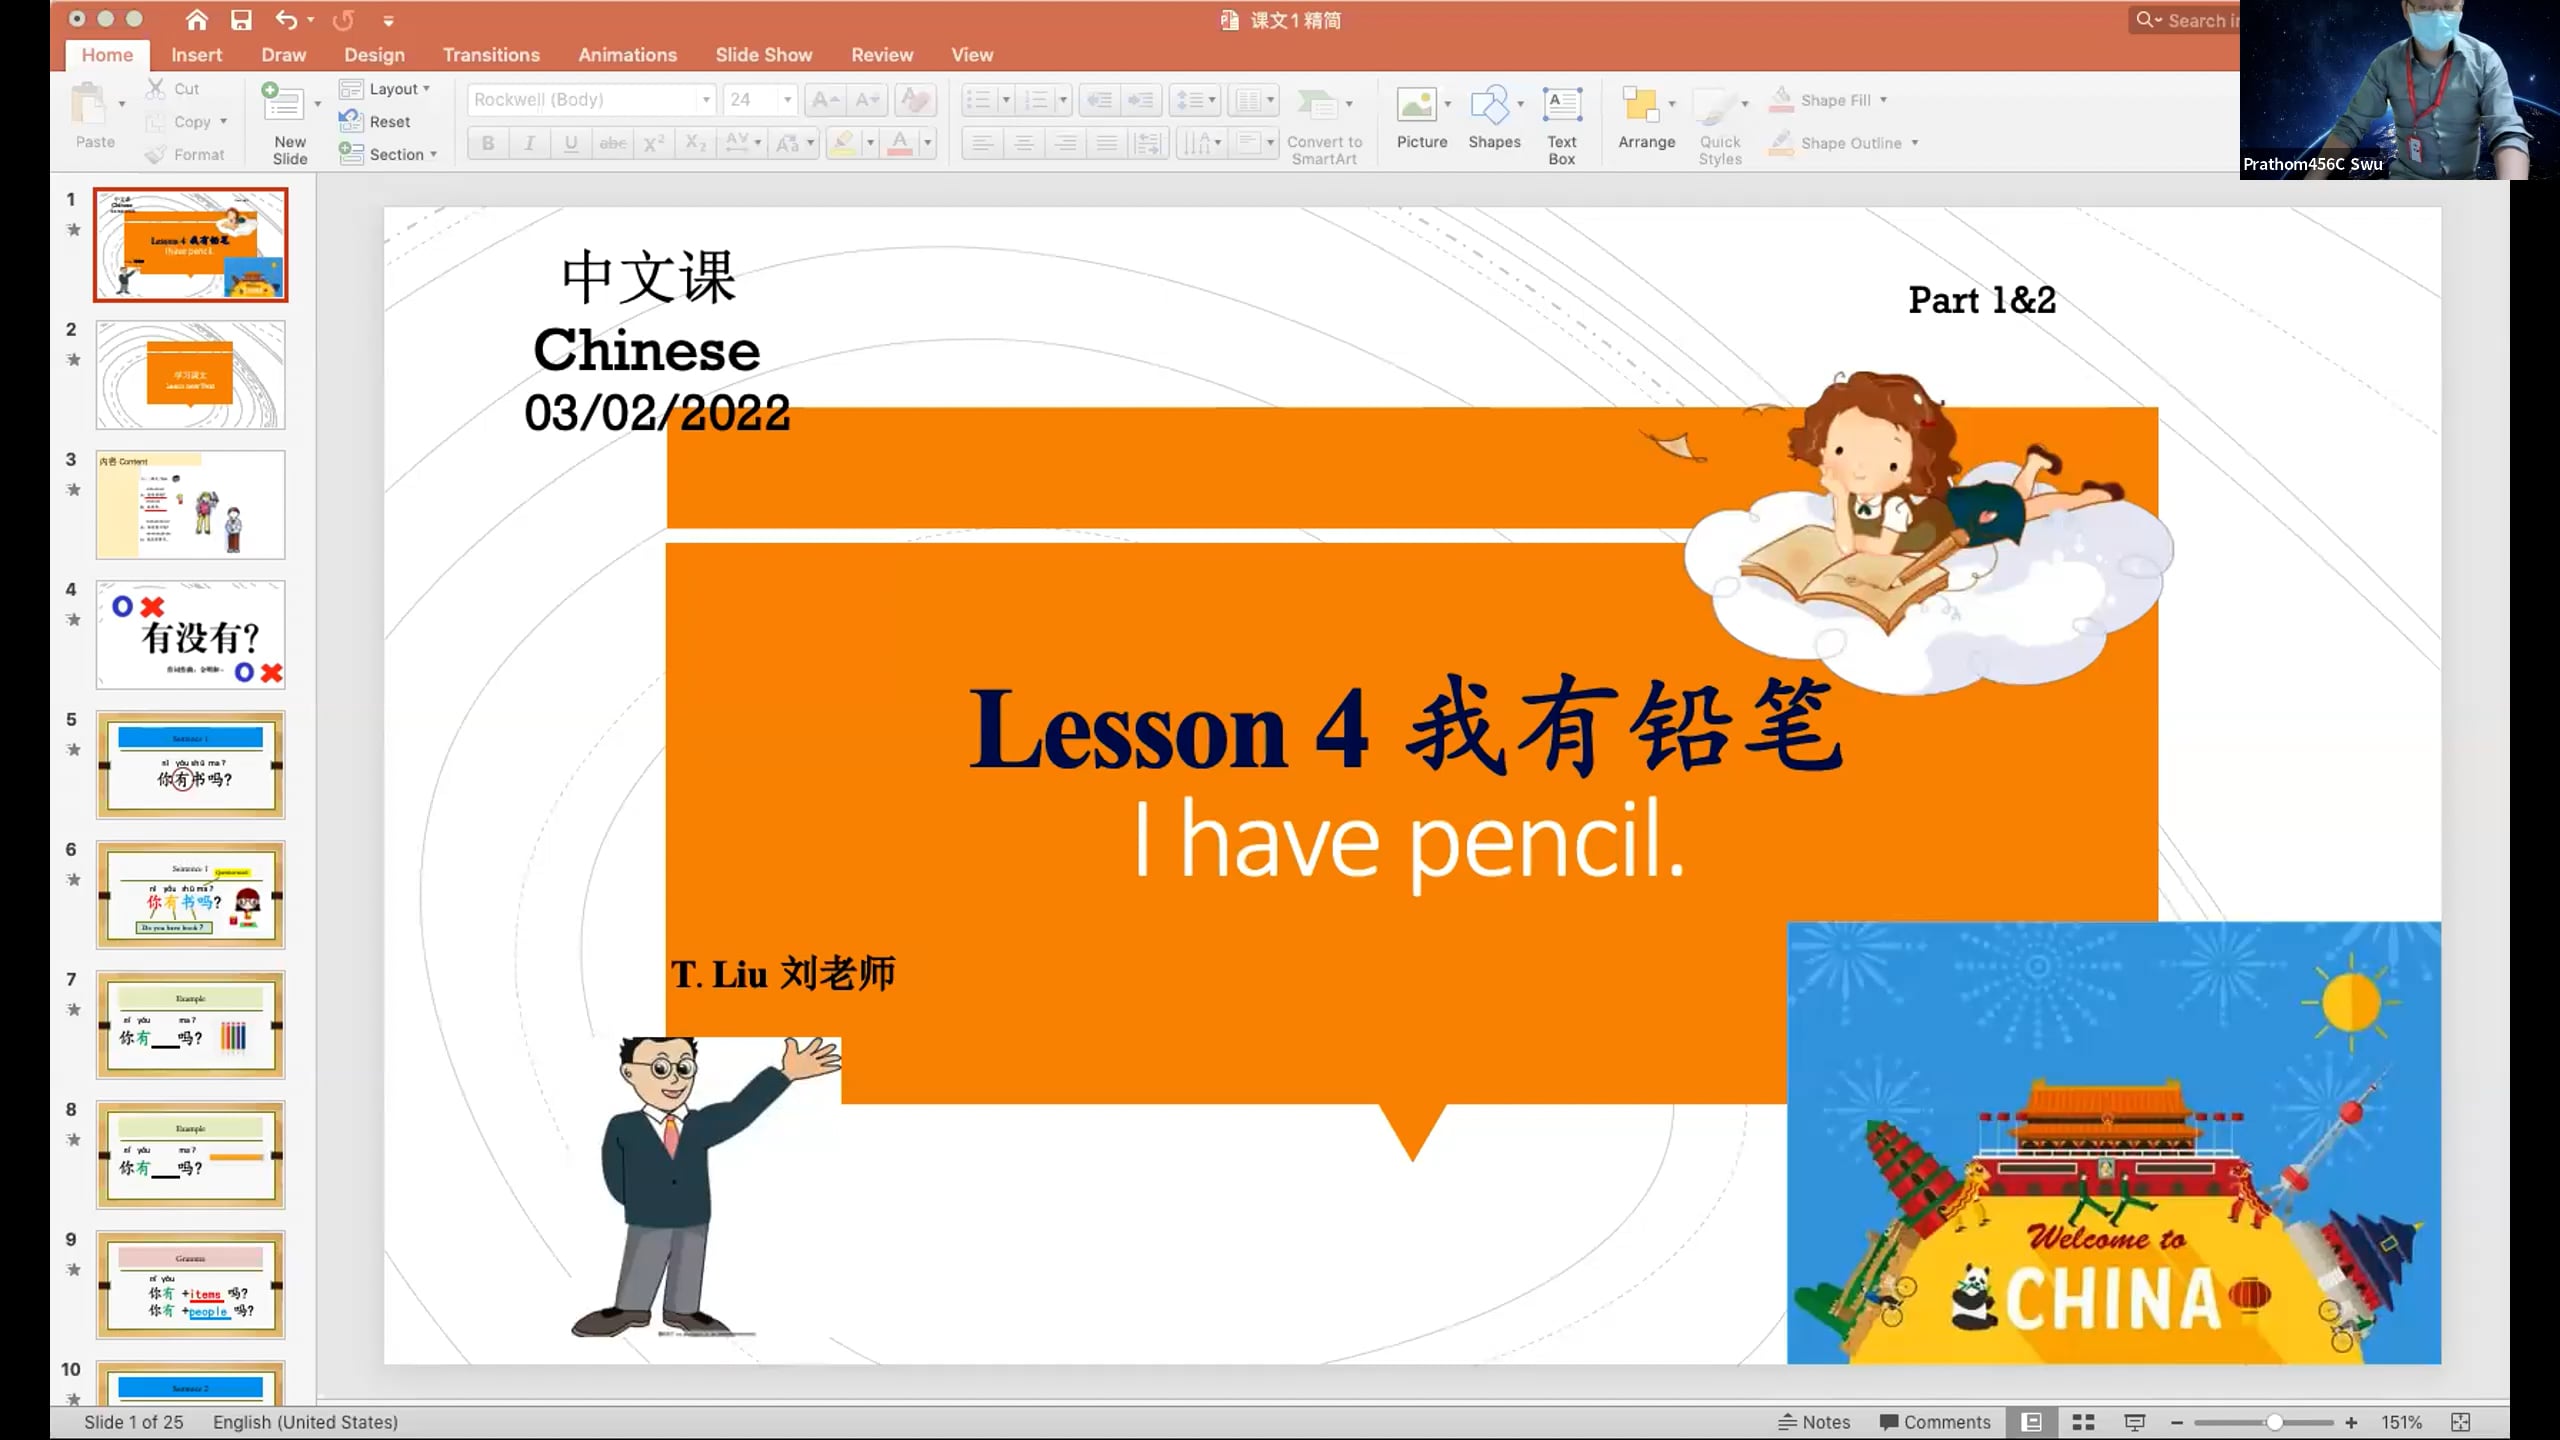The image size is (2560, 1440).
Task: Undo the last action
Action: click(x=287, y=20)
